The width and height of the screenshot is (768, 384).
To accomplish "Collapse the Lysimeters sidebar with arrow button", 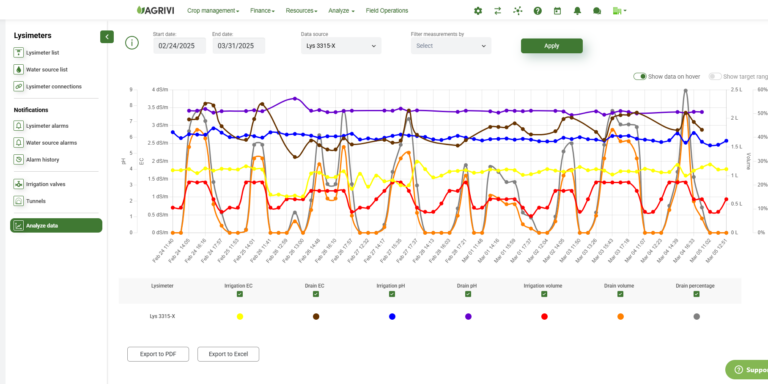I will 107,37.
